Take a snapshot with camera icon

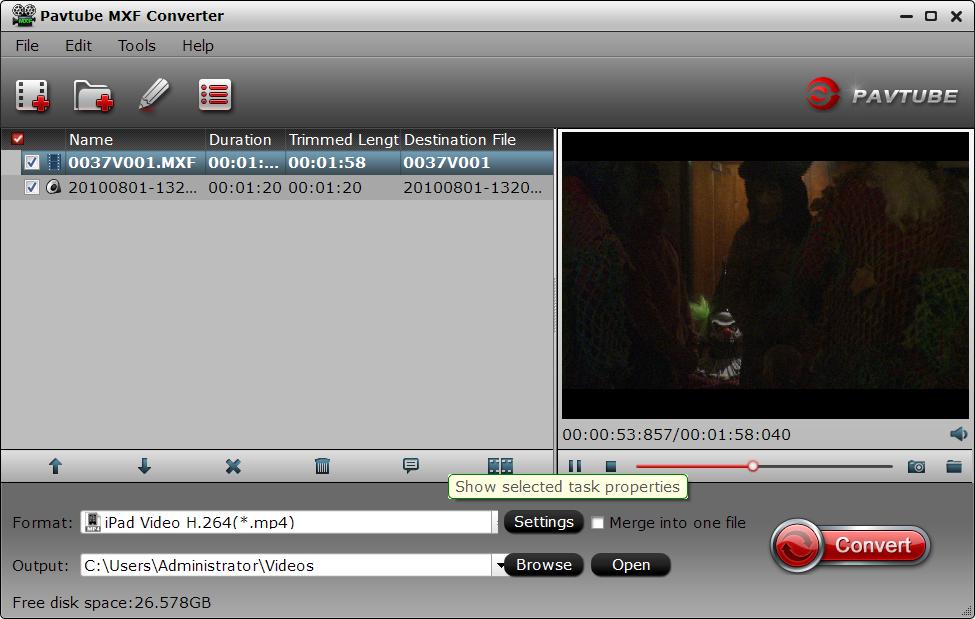(x=916, y=466)
